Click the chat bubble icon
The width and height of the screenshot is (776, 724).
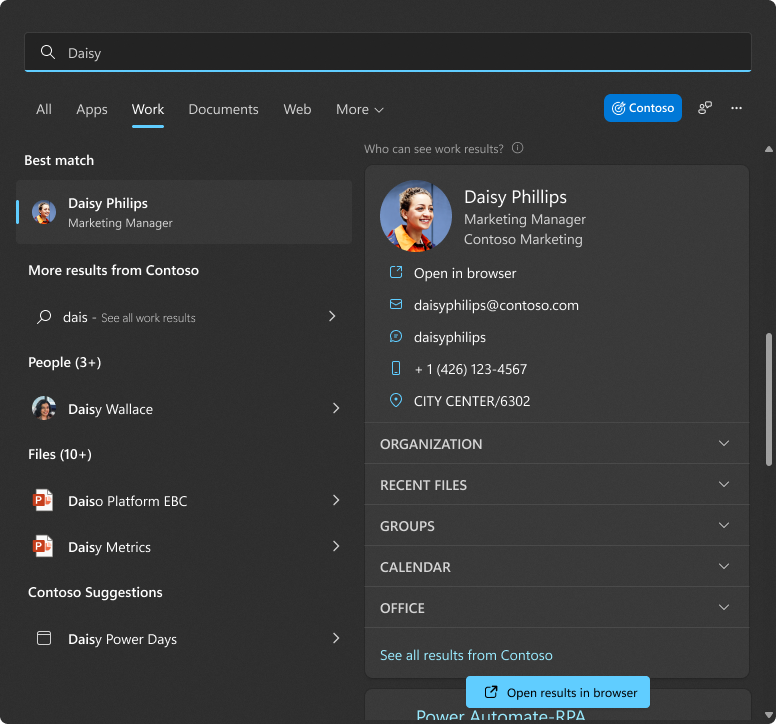click(x=396, y=337)
